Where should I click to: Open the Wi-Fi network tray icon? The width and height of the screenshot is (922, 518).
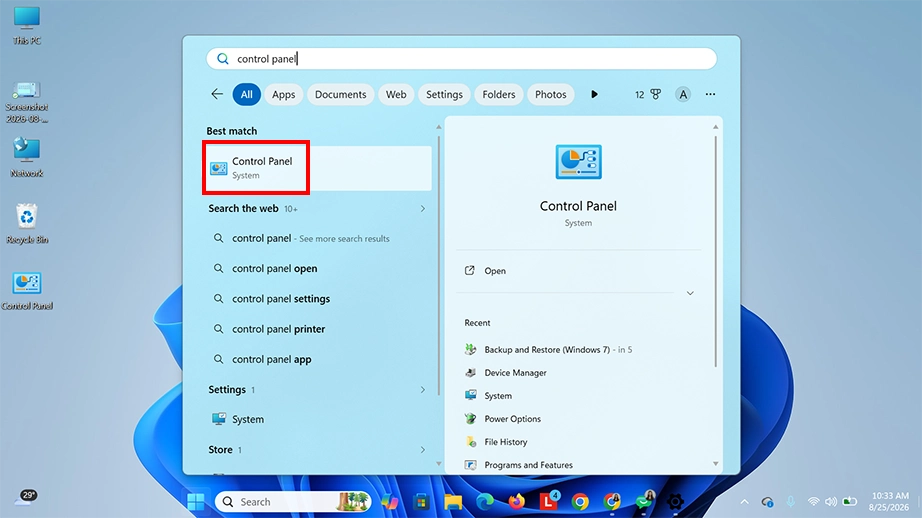point(813,502)
